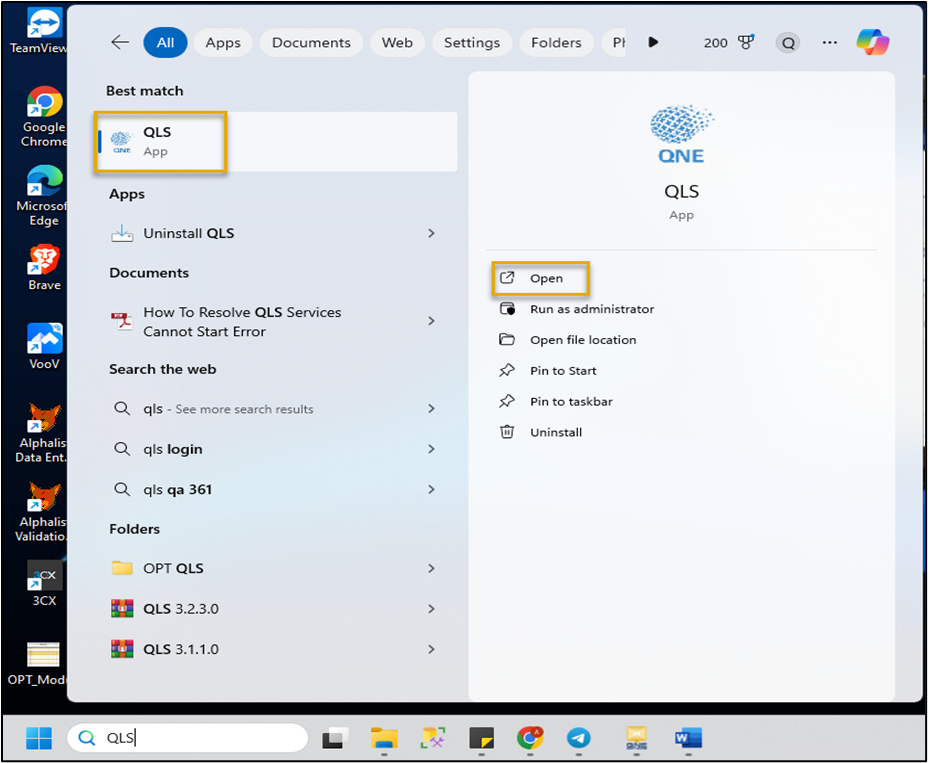The image size is (928, 763).
Task: Open Copilot icon in search panel
Action: (873, 43)
